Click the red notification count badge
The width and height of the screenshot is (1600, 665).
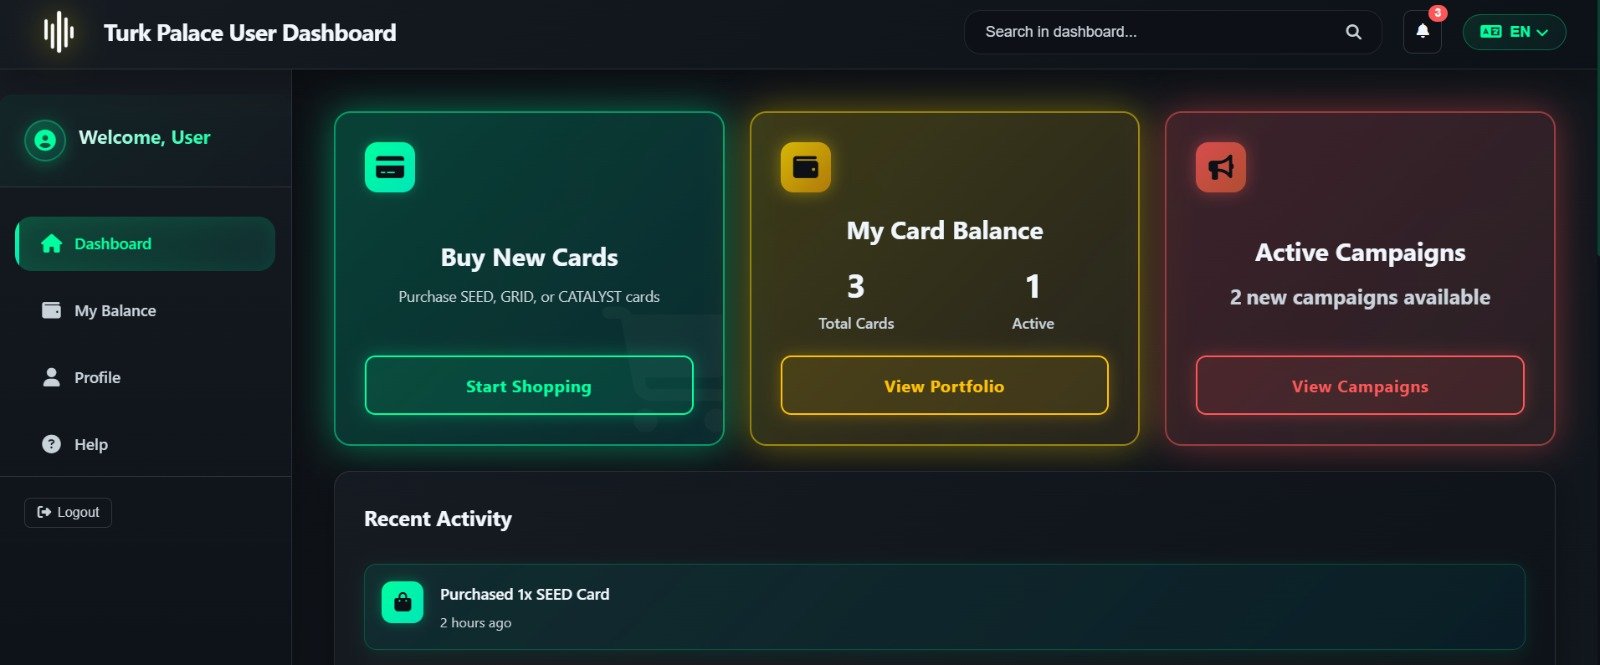point(1437,13)
